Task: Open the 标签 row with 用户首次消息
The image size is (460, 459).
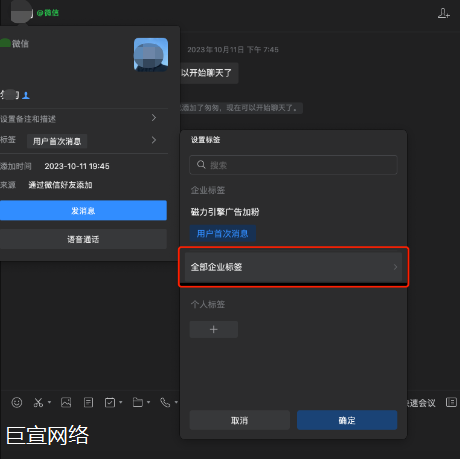Action: pos(83,141)
